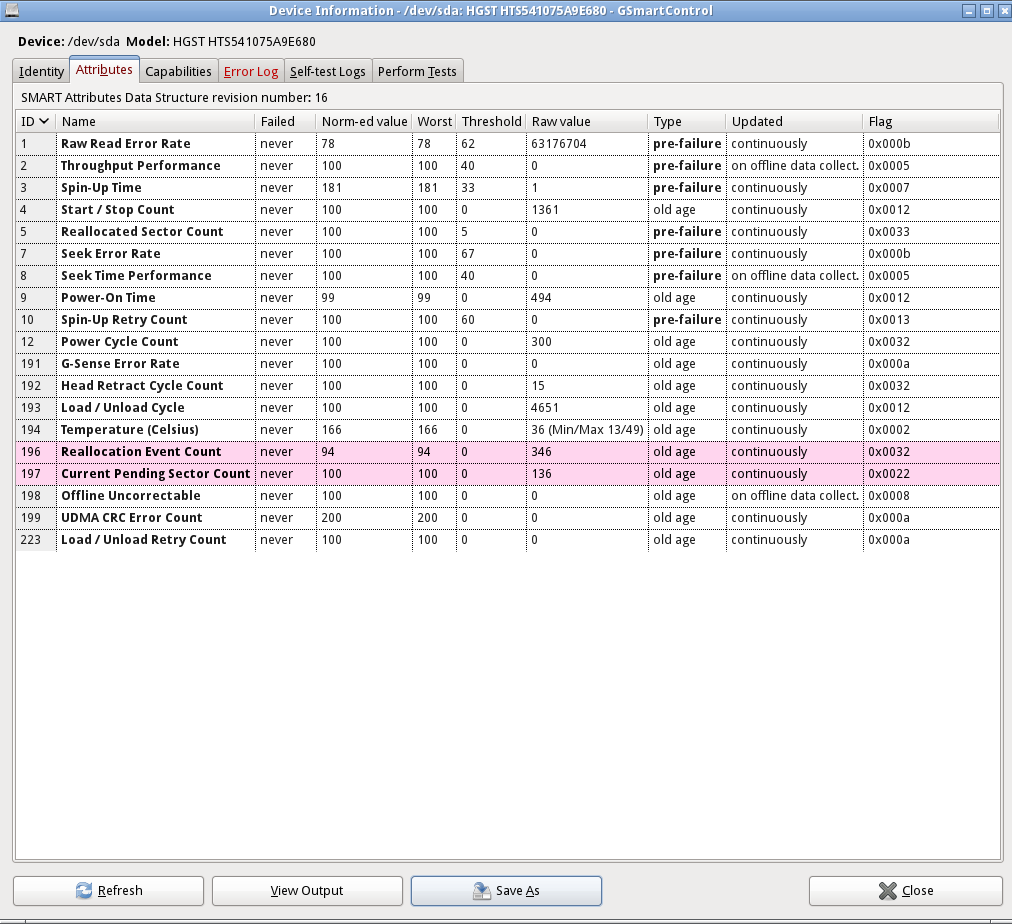
Task: Select the Spin-Up Retry Count row
Action: point(507,319)
